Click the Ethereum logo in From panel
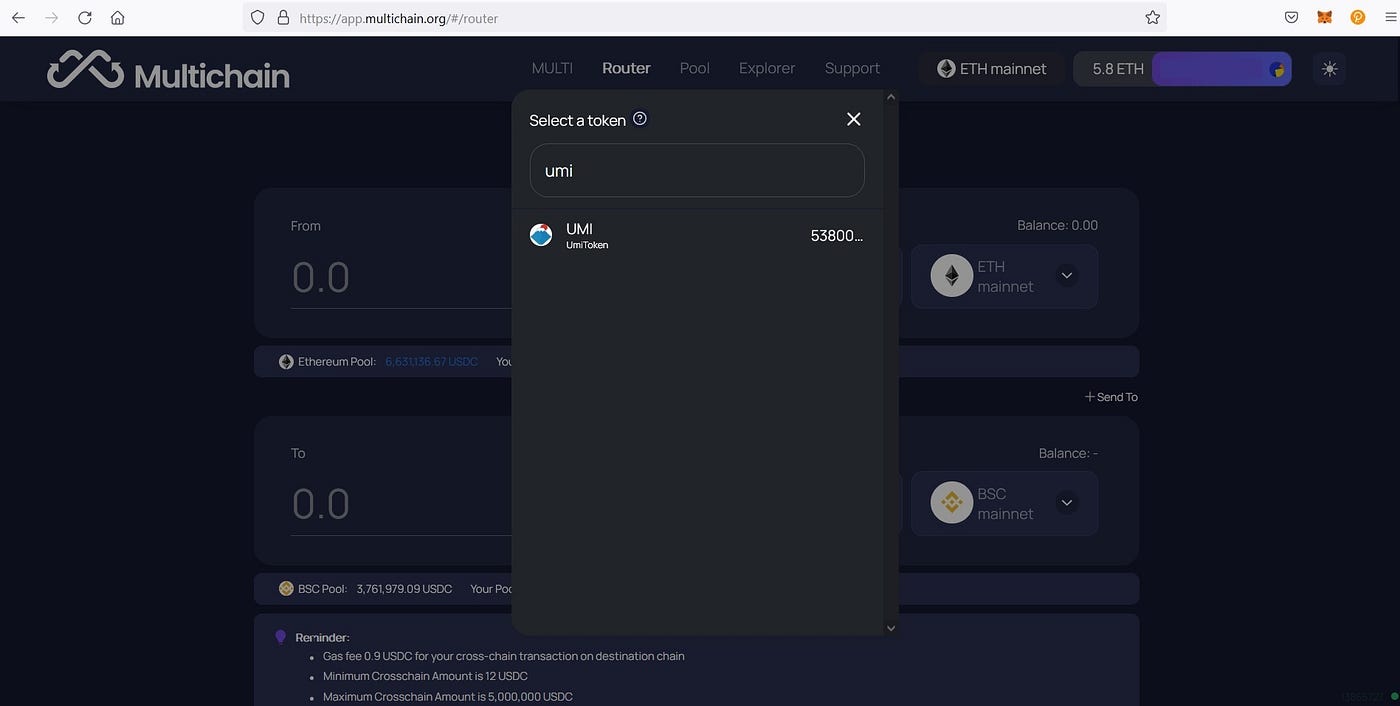Viewport: 1400px width, 706px height. pos(951,276)
